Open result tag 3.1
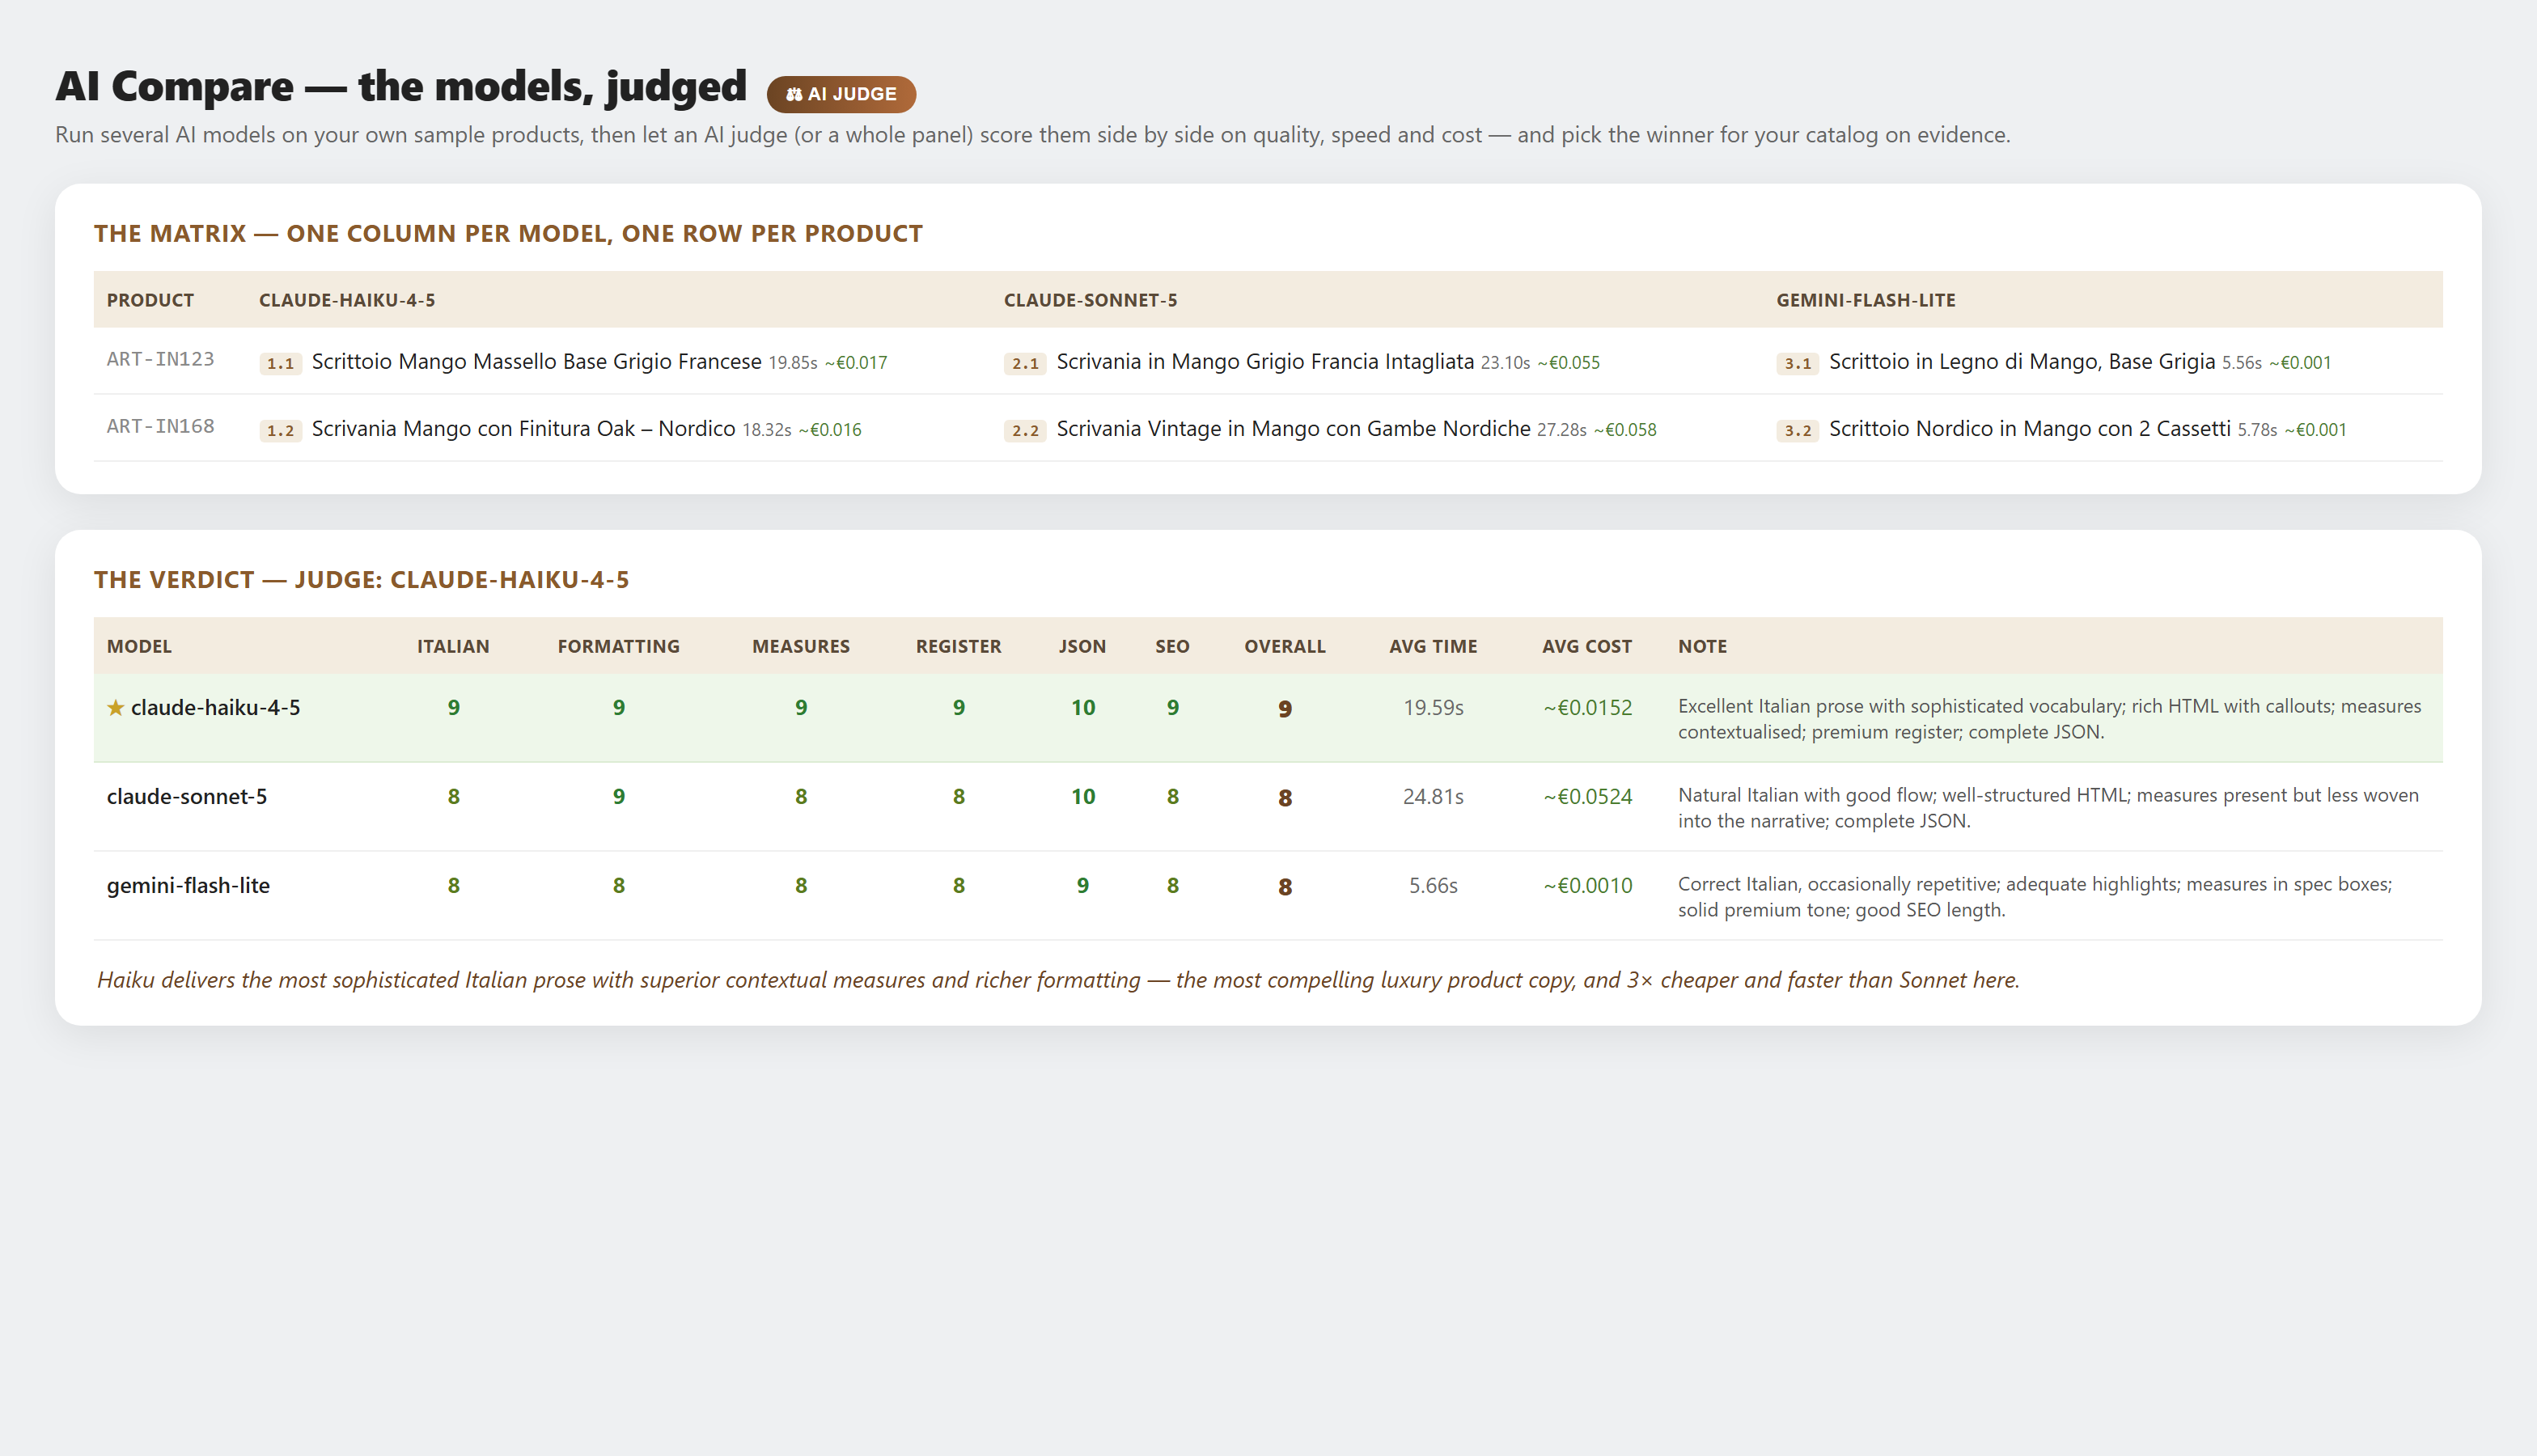This screenshot has width=2537, height=1456. pyautogui.click(x=1798, y=363)
